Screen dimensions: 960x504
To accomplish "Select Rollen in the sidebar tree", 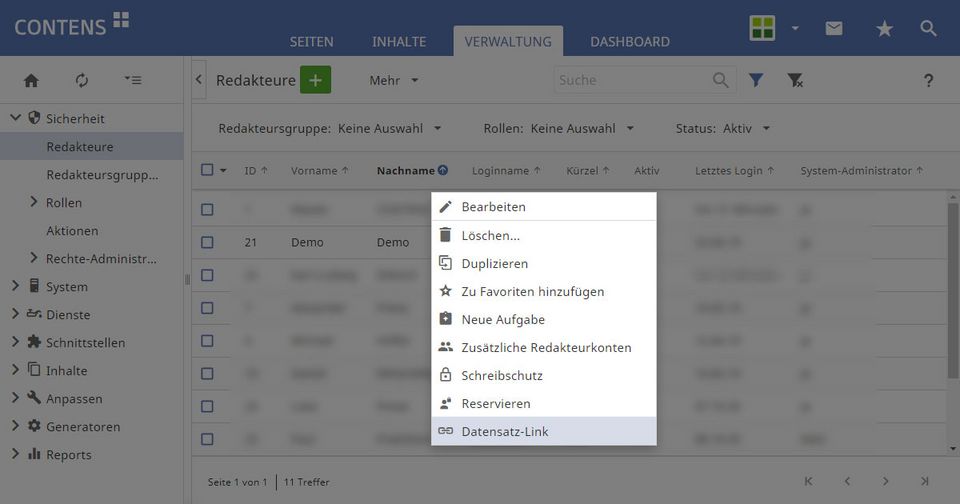I will pyautogui.click(x=64, y=202).
